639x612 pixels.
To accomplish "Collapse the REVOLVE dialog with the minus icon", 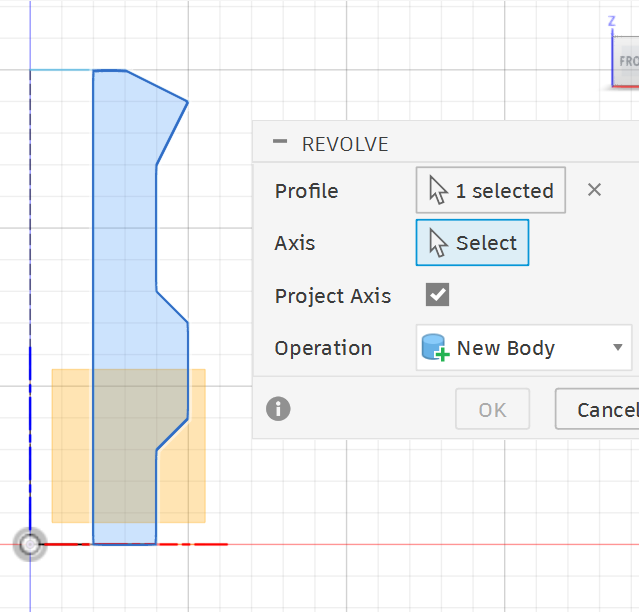I will pyautogui.click(x=280, y=142).
